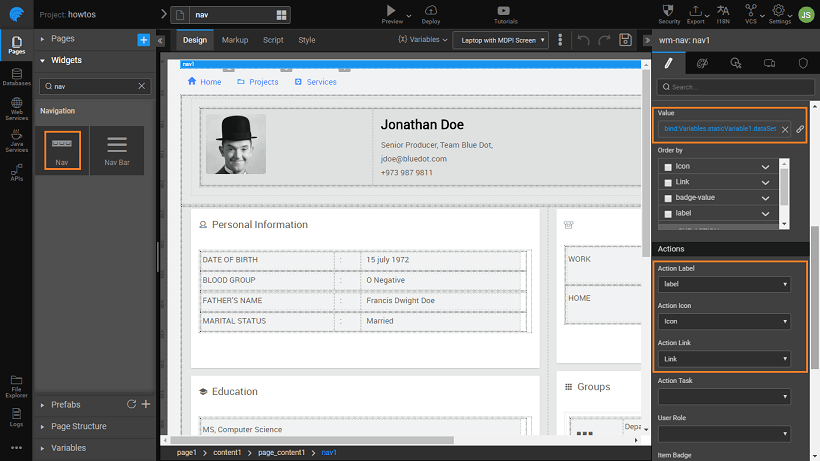Image resolution: width=820 pixels, height=461 pixels.
Task: Check the Icon order-by checkbox
Action: point(667,166)
